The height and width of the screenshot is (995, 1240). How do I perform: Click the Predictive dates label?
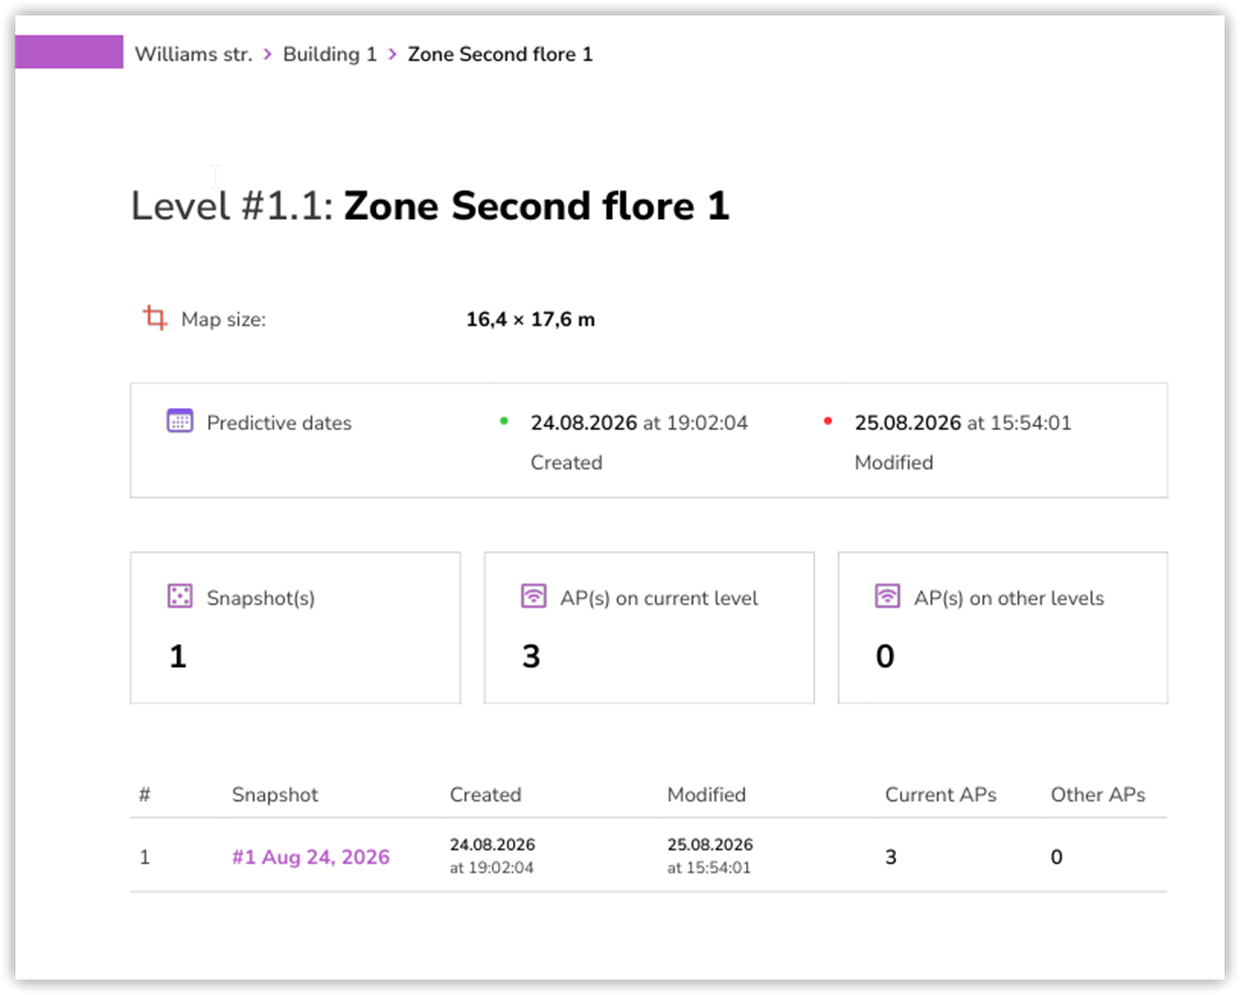pos(279,423)
